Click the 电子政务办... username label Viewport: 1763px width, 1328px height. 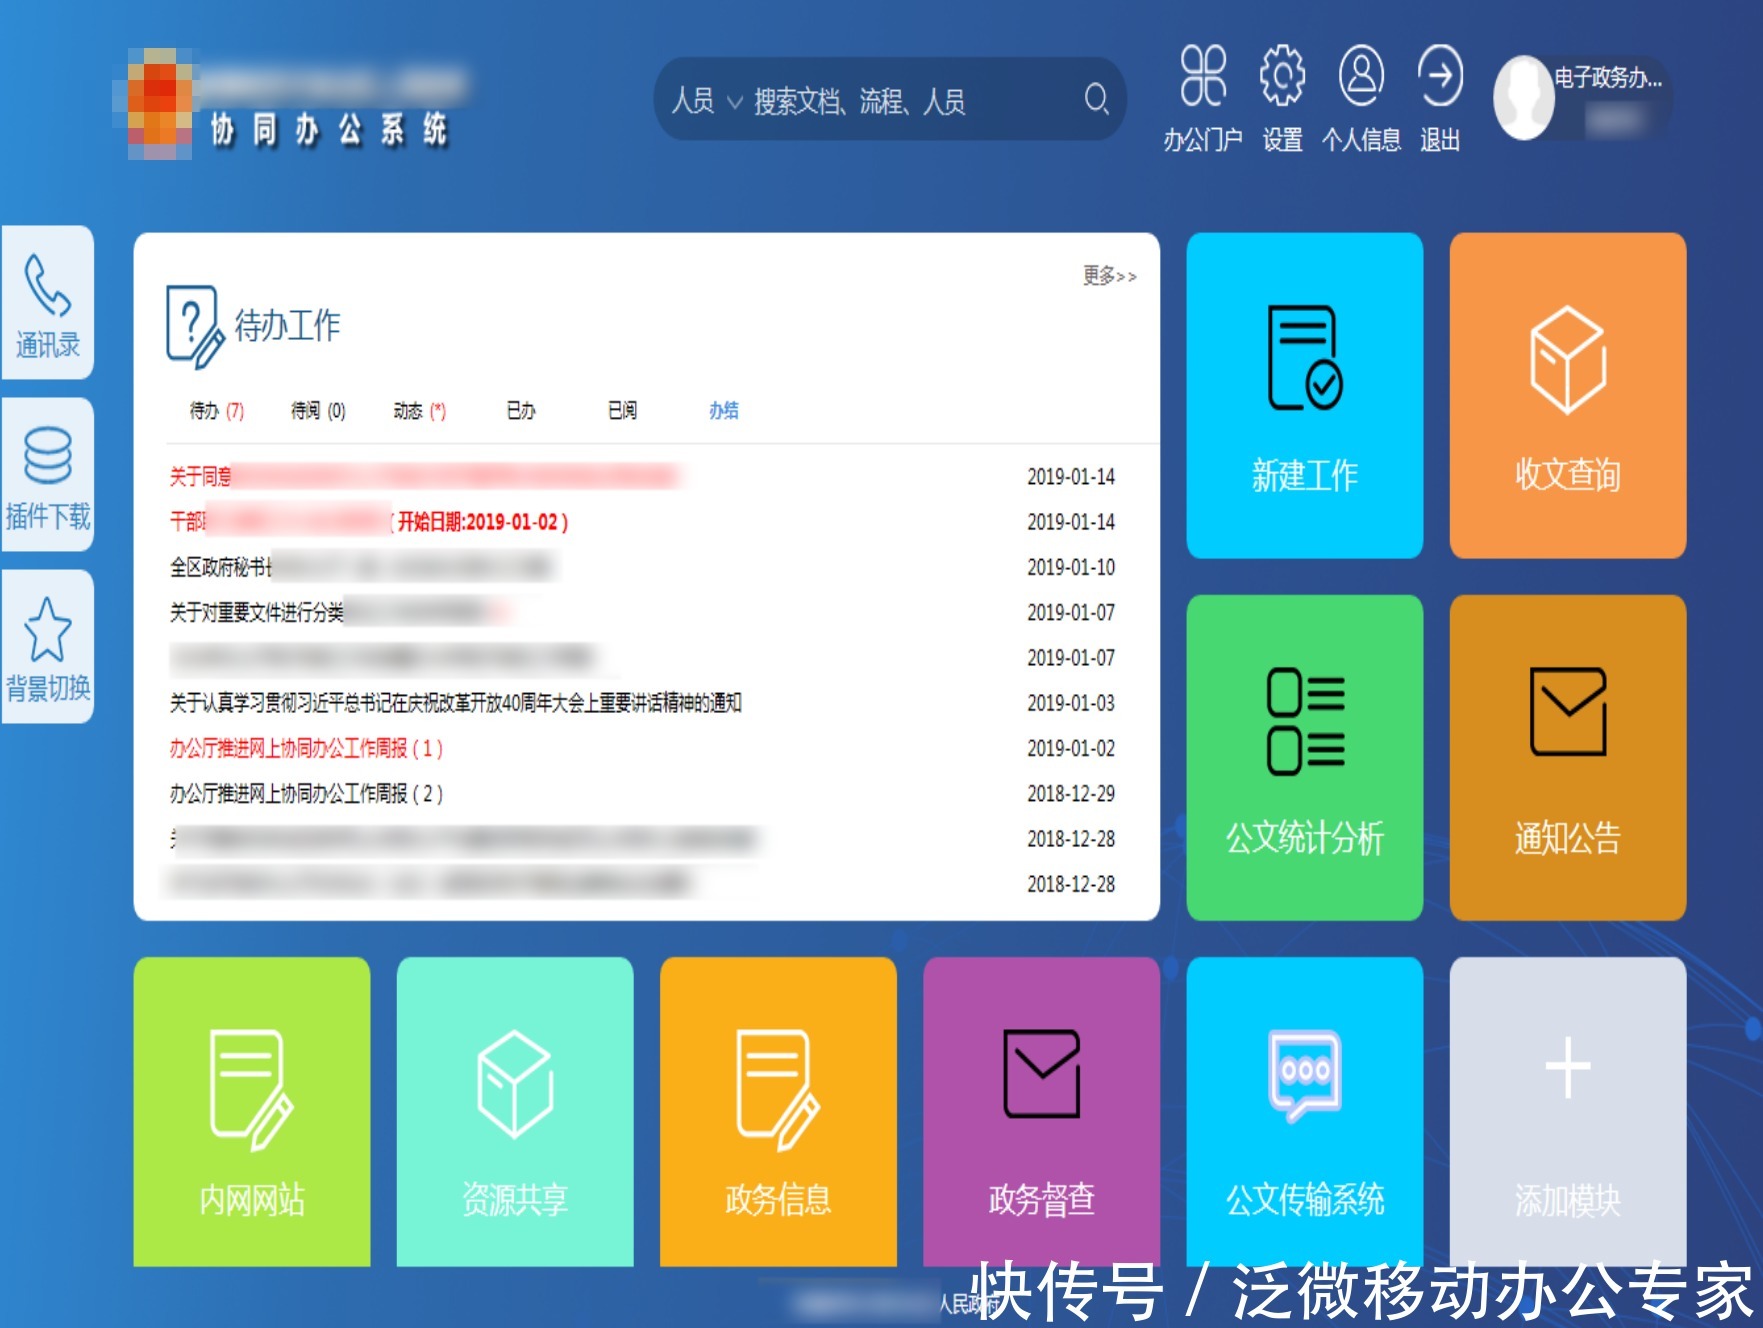point(1608,78)
